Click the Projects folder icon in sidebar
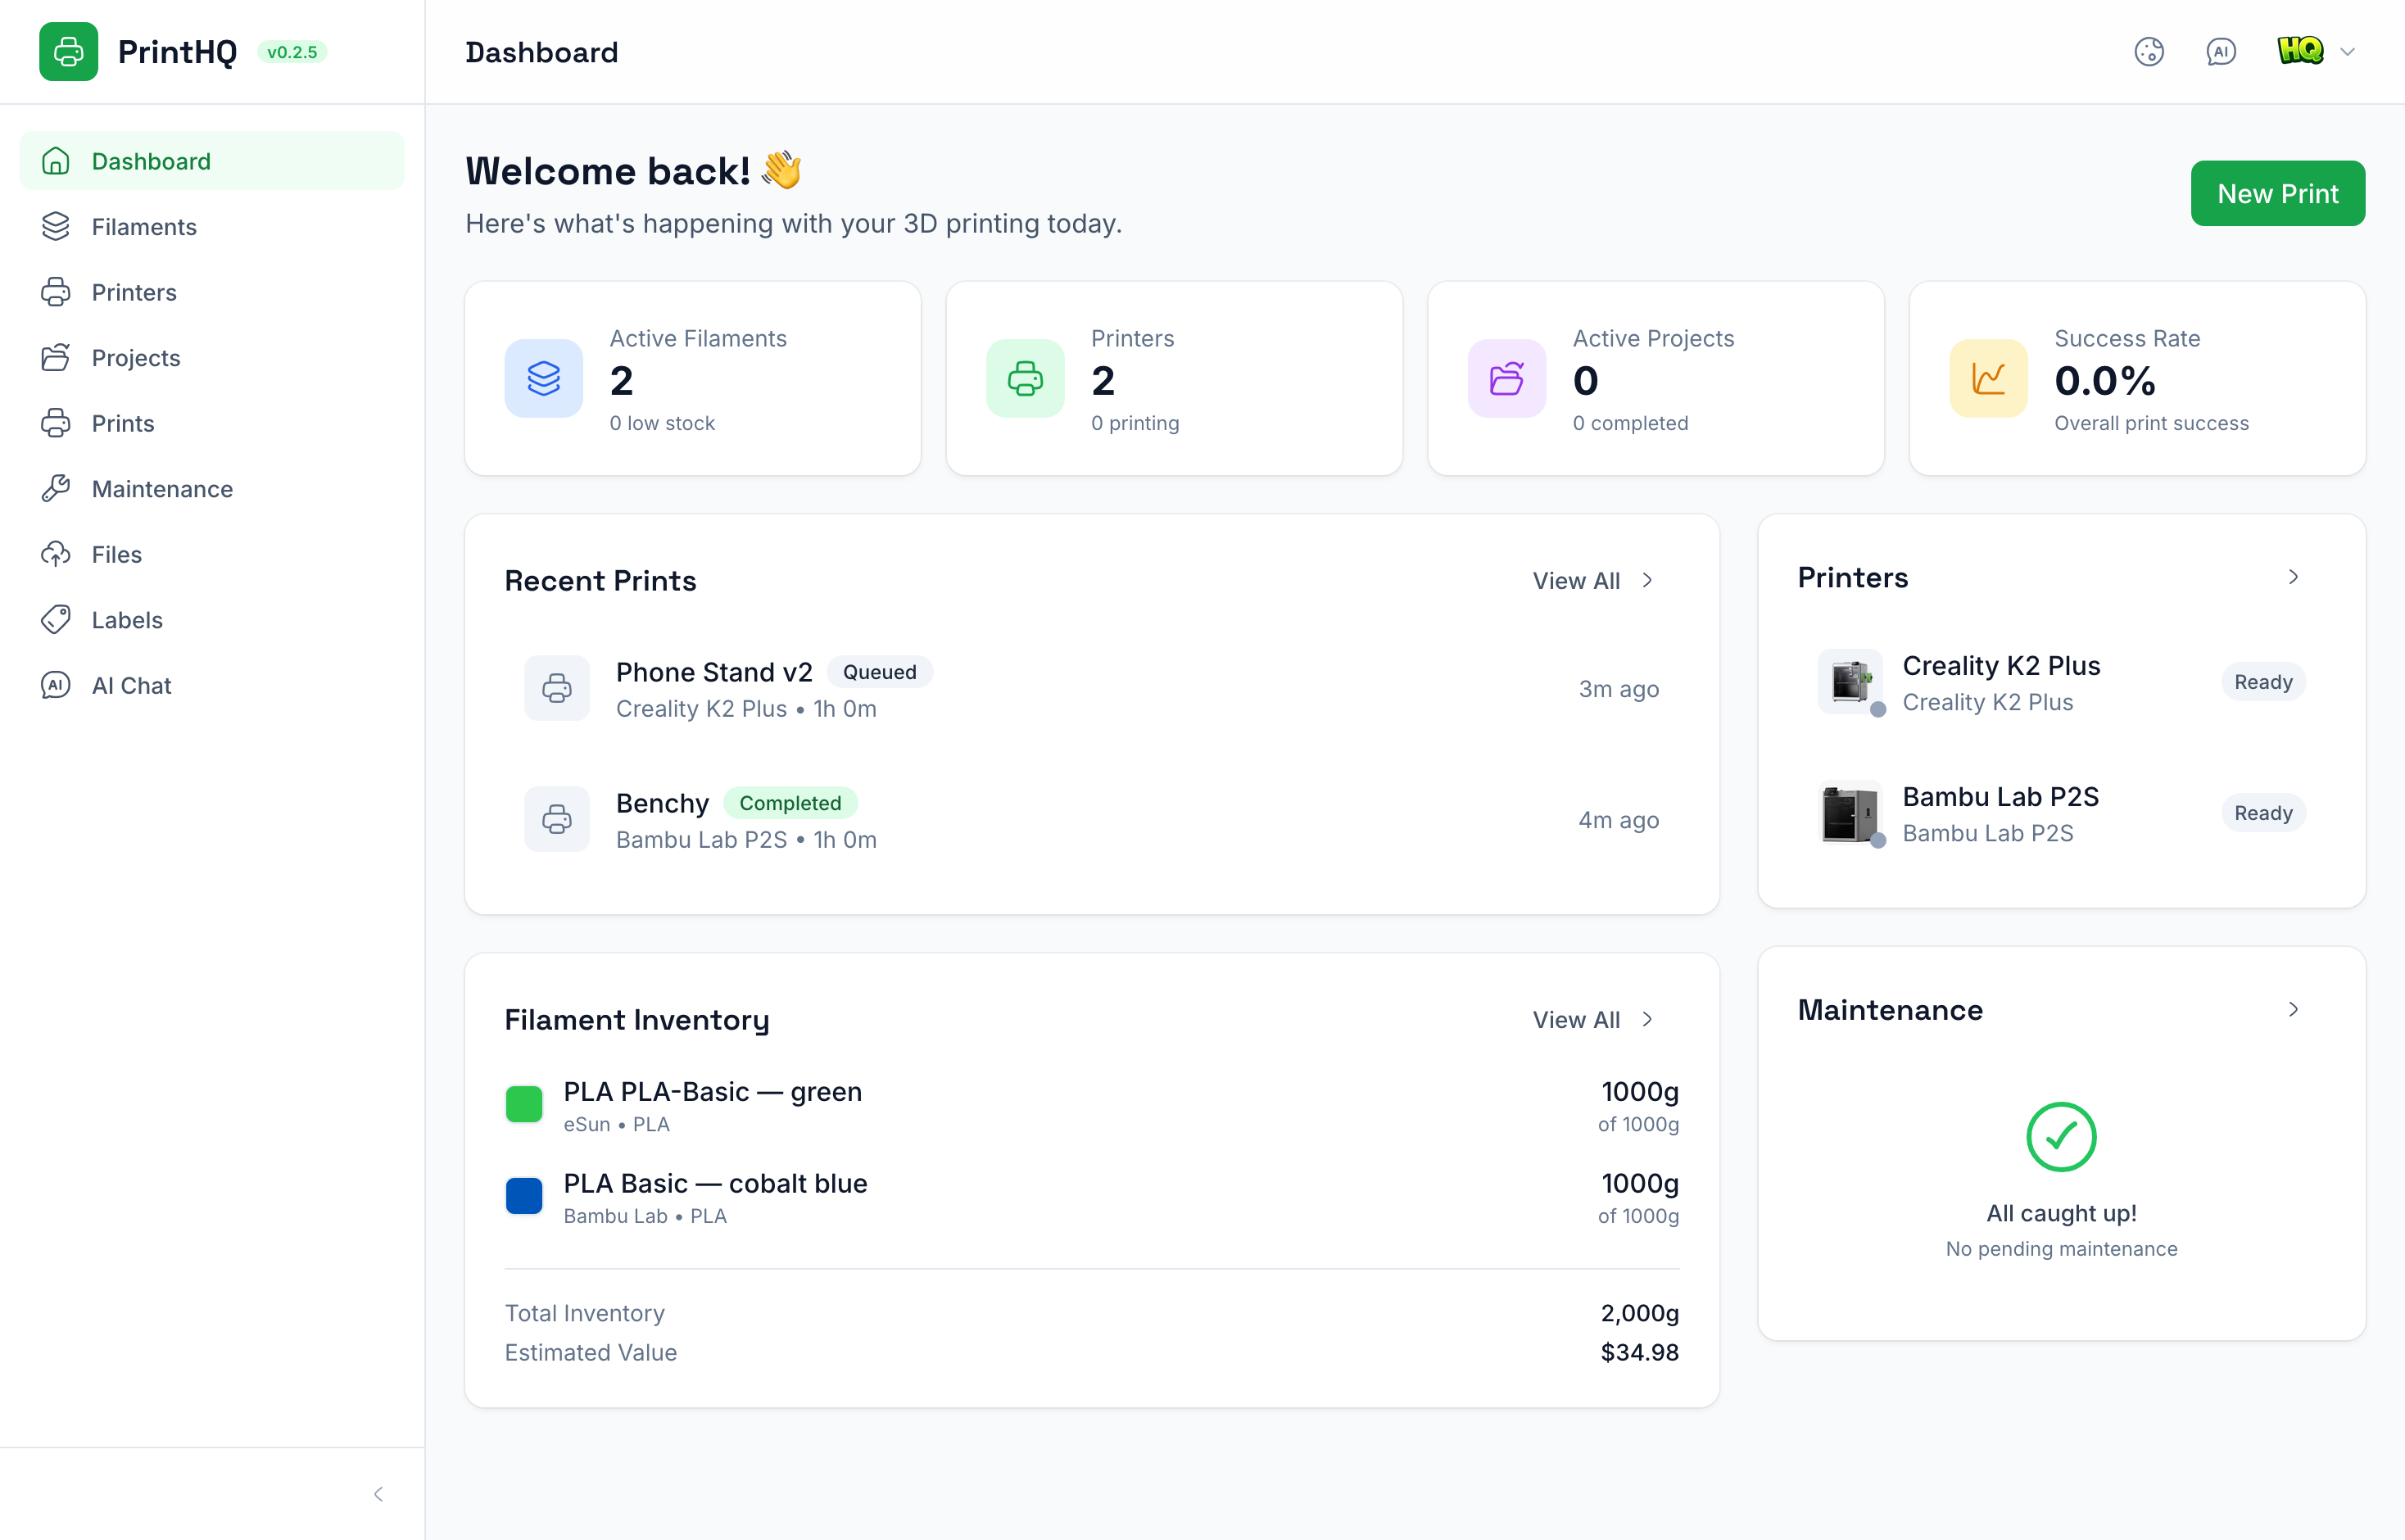Viewport: 2405px width, 1540px height. (56, 357)
